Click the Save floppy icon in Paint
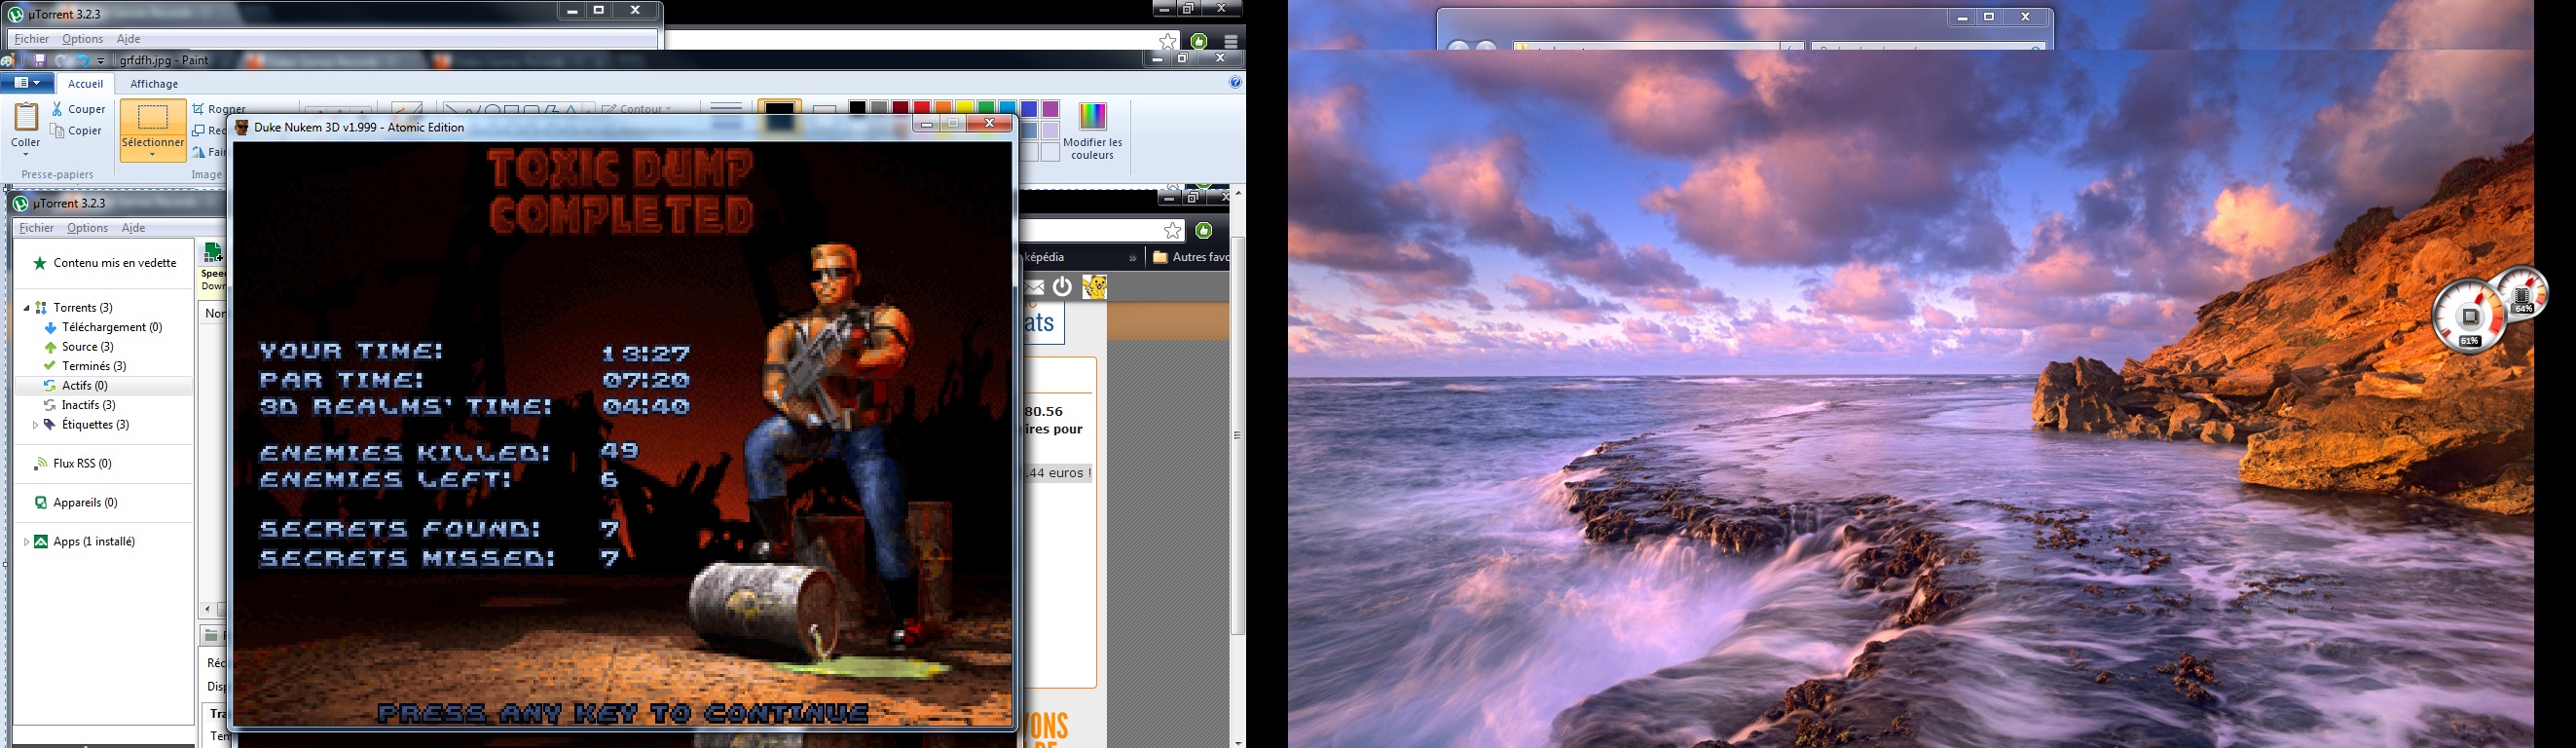Screen dimensions: 2576x748 tap(40, 61)
